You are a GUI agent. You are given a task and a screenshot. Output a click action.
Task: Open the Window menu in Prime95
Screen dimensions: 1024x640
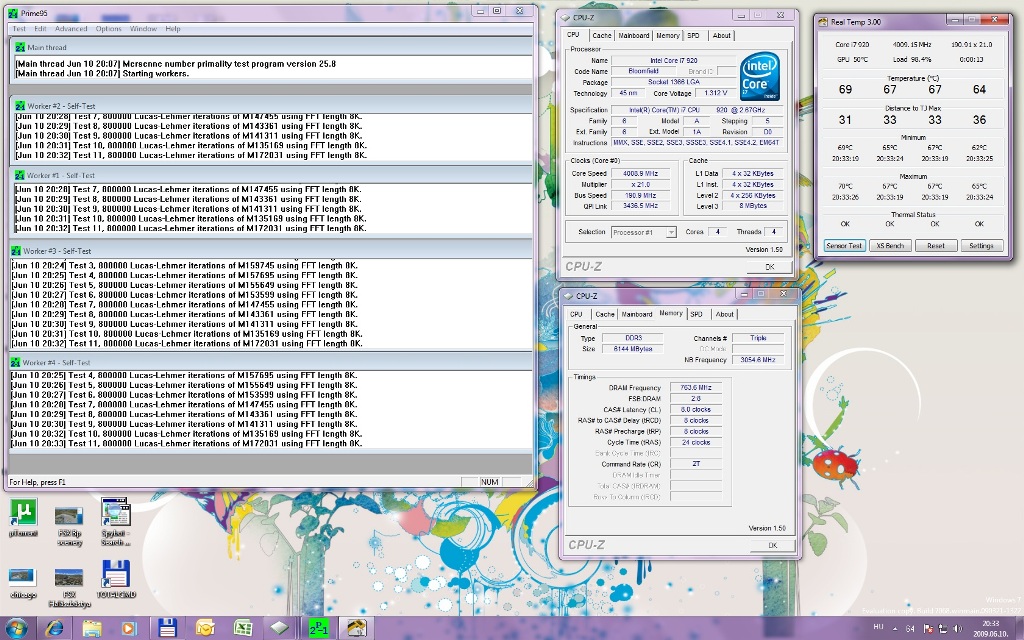pos(143,29)
